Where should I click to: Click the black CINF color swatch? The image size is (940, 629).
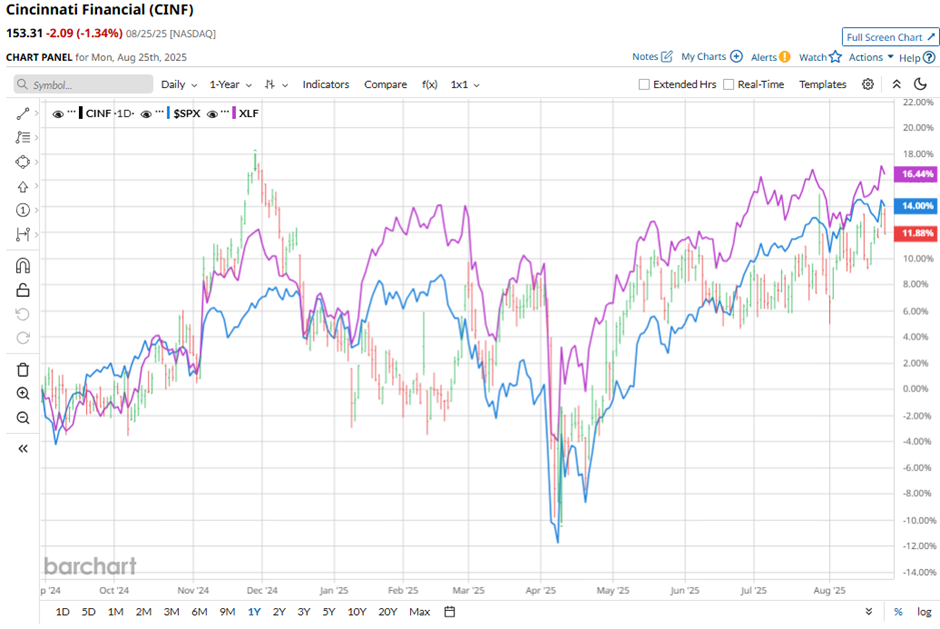[81, 113]
